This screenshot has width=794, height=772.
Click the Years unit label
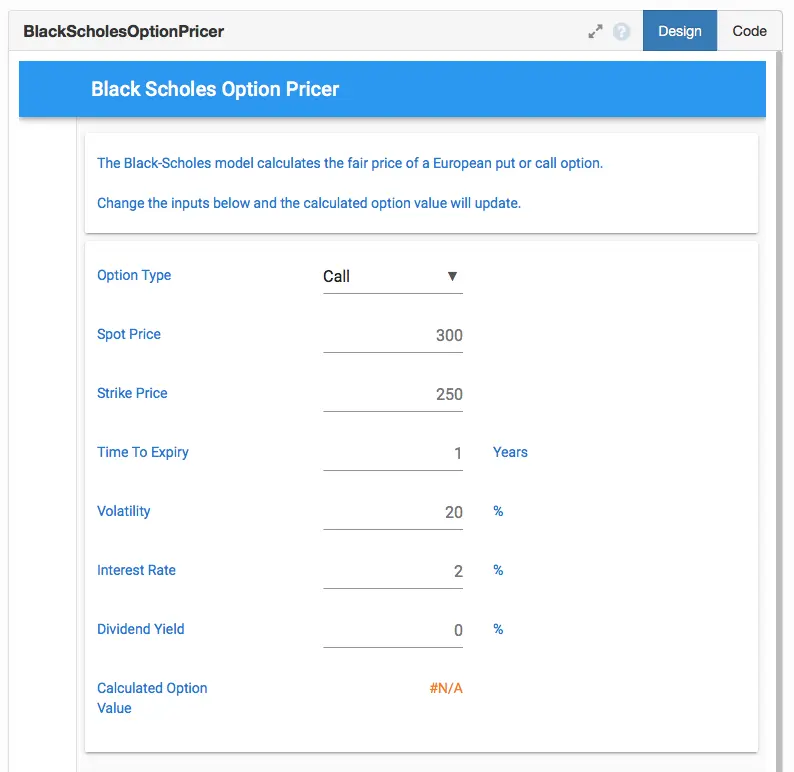coord(510,452)
